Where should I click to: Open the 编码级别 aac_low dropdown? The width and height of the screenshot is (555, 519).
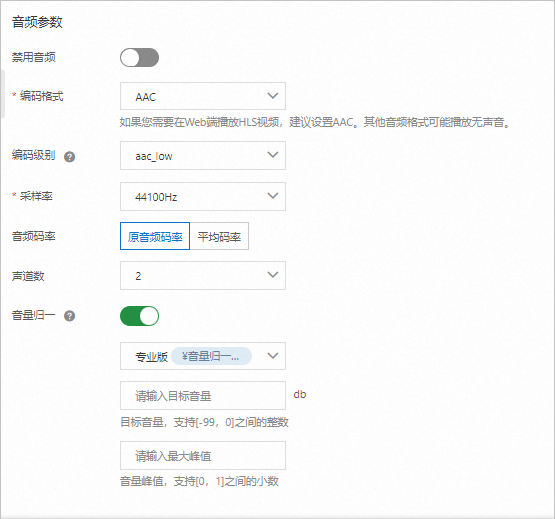(203, 155)
